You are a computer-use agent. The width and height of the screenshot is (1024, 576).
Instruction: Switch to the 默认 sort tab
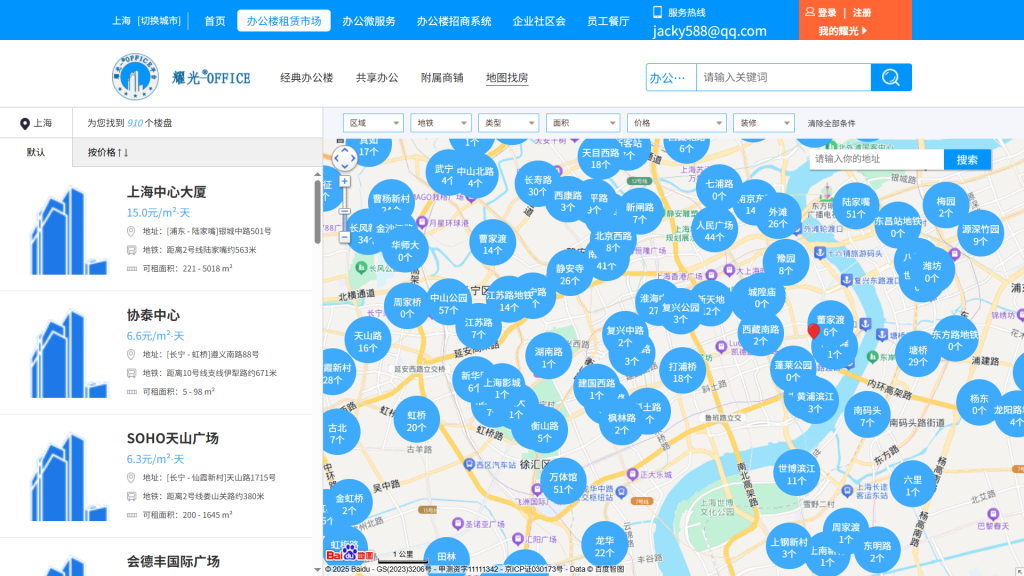point(36,152)
